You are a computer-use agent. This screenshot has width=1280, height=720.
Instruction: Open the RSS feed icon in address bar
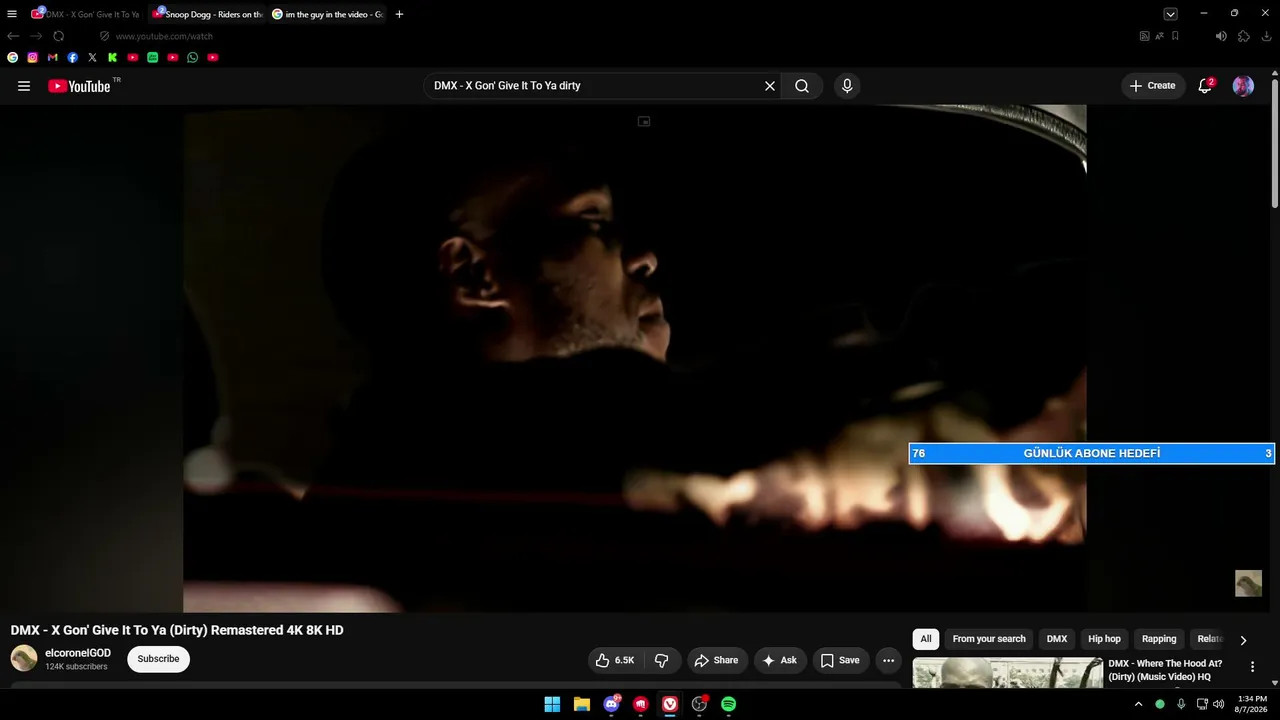pos(1145,36)
